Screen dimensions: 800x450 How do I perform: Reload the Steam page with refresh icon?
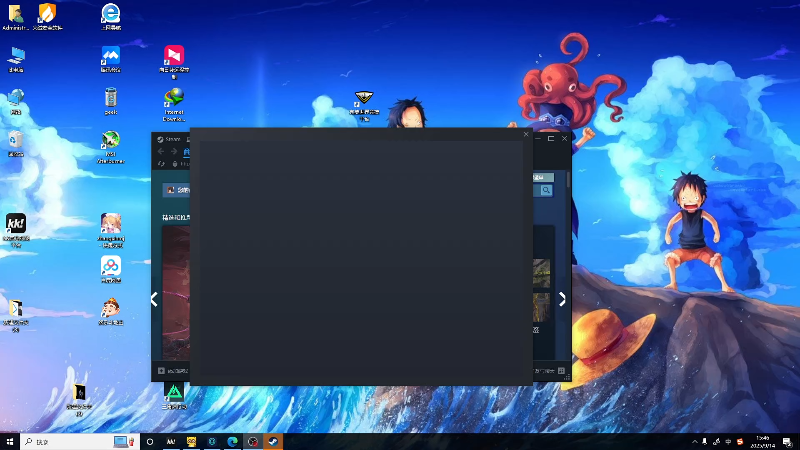click(x=161, y=164)
